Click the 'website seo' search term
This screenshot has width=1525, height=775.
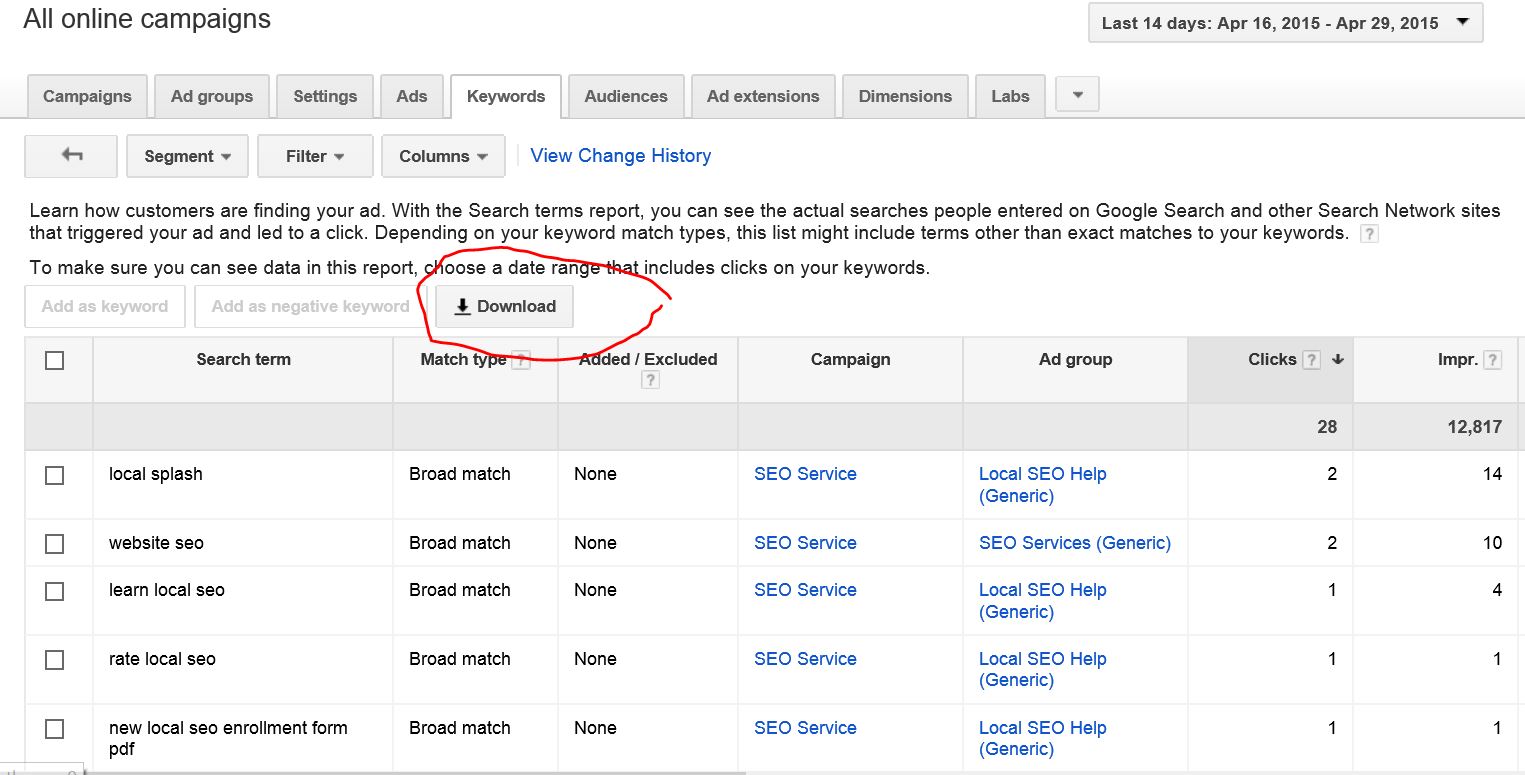click(x=156, y=543)
